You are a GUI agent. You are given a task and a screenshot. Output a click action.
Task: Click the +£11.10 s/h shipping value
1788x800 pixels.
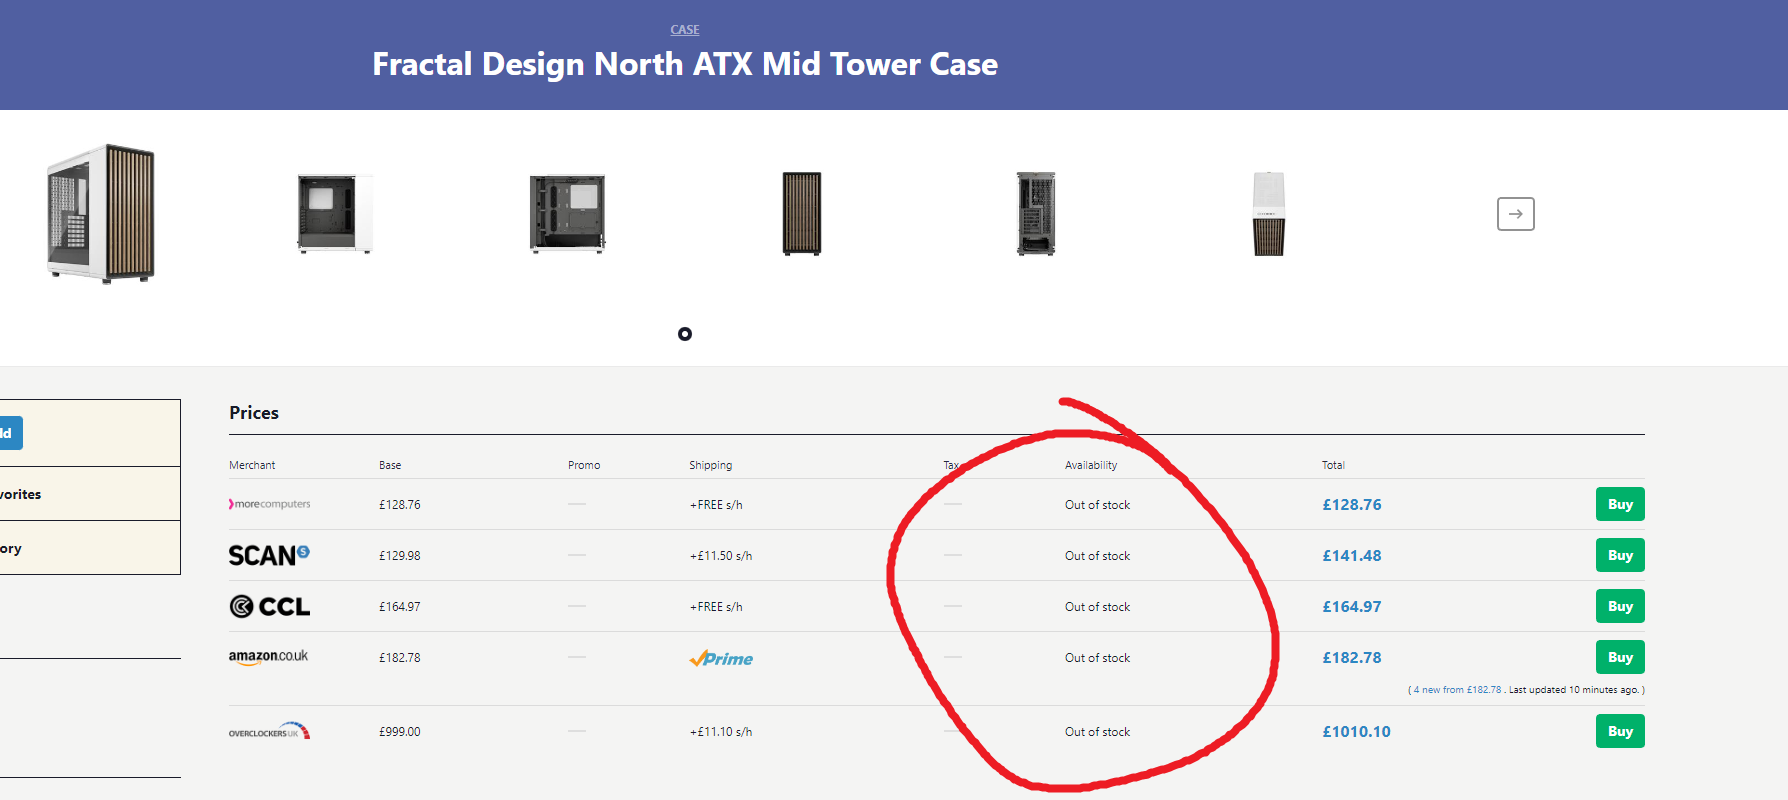720,732
